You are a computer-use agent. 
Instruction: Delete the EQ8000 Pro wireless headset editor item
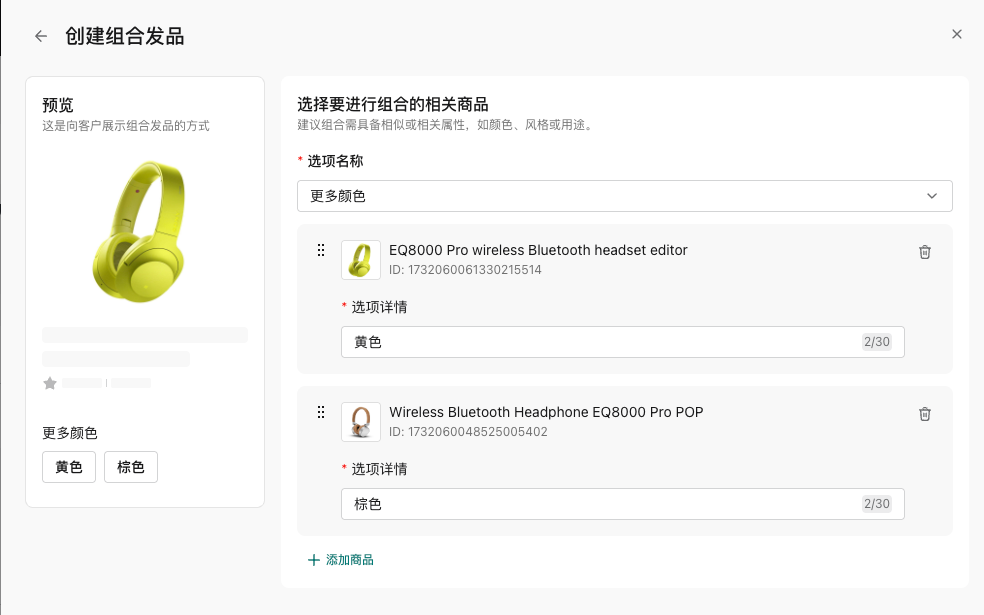pos(925,252)
